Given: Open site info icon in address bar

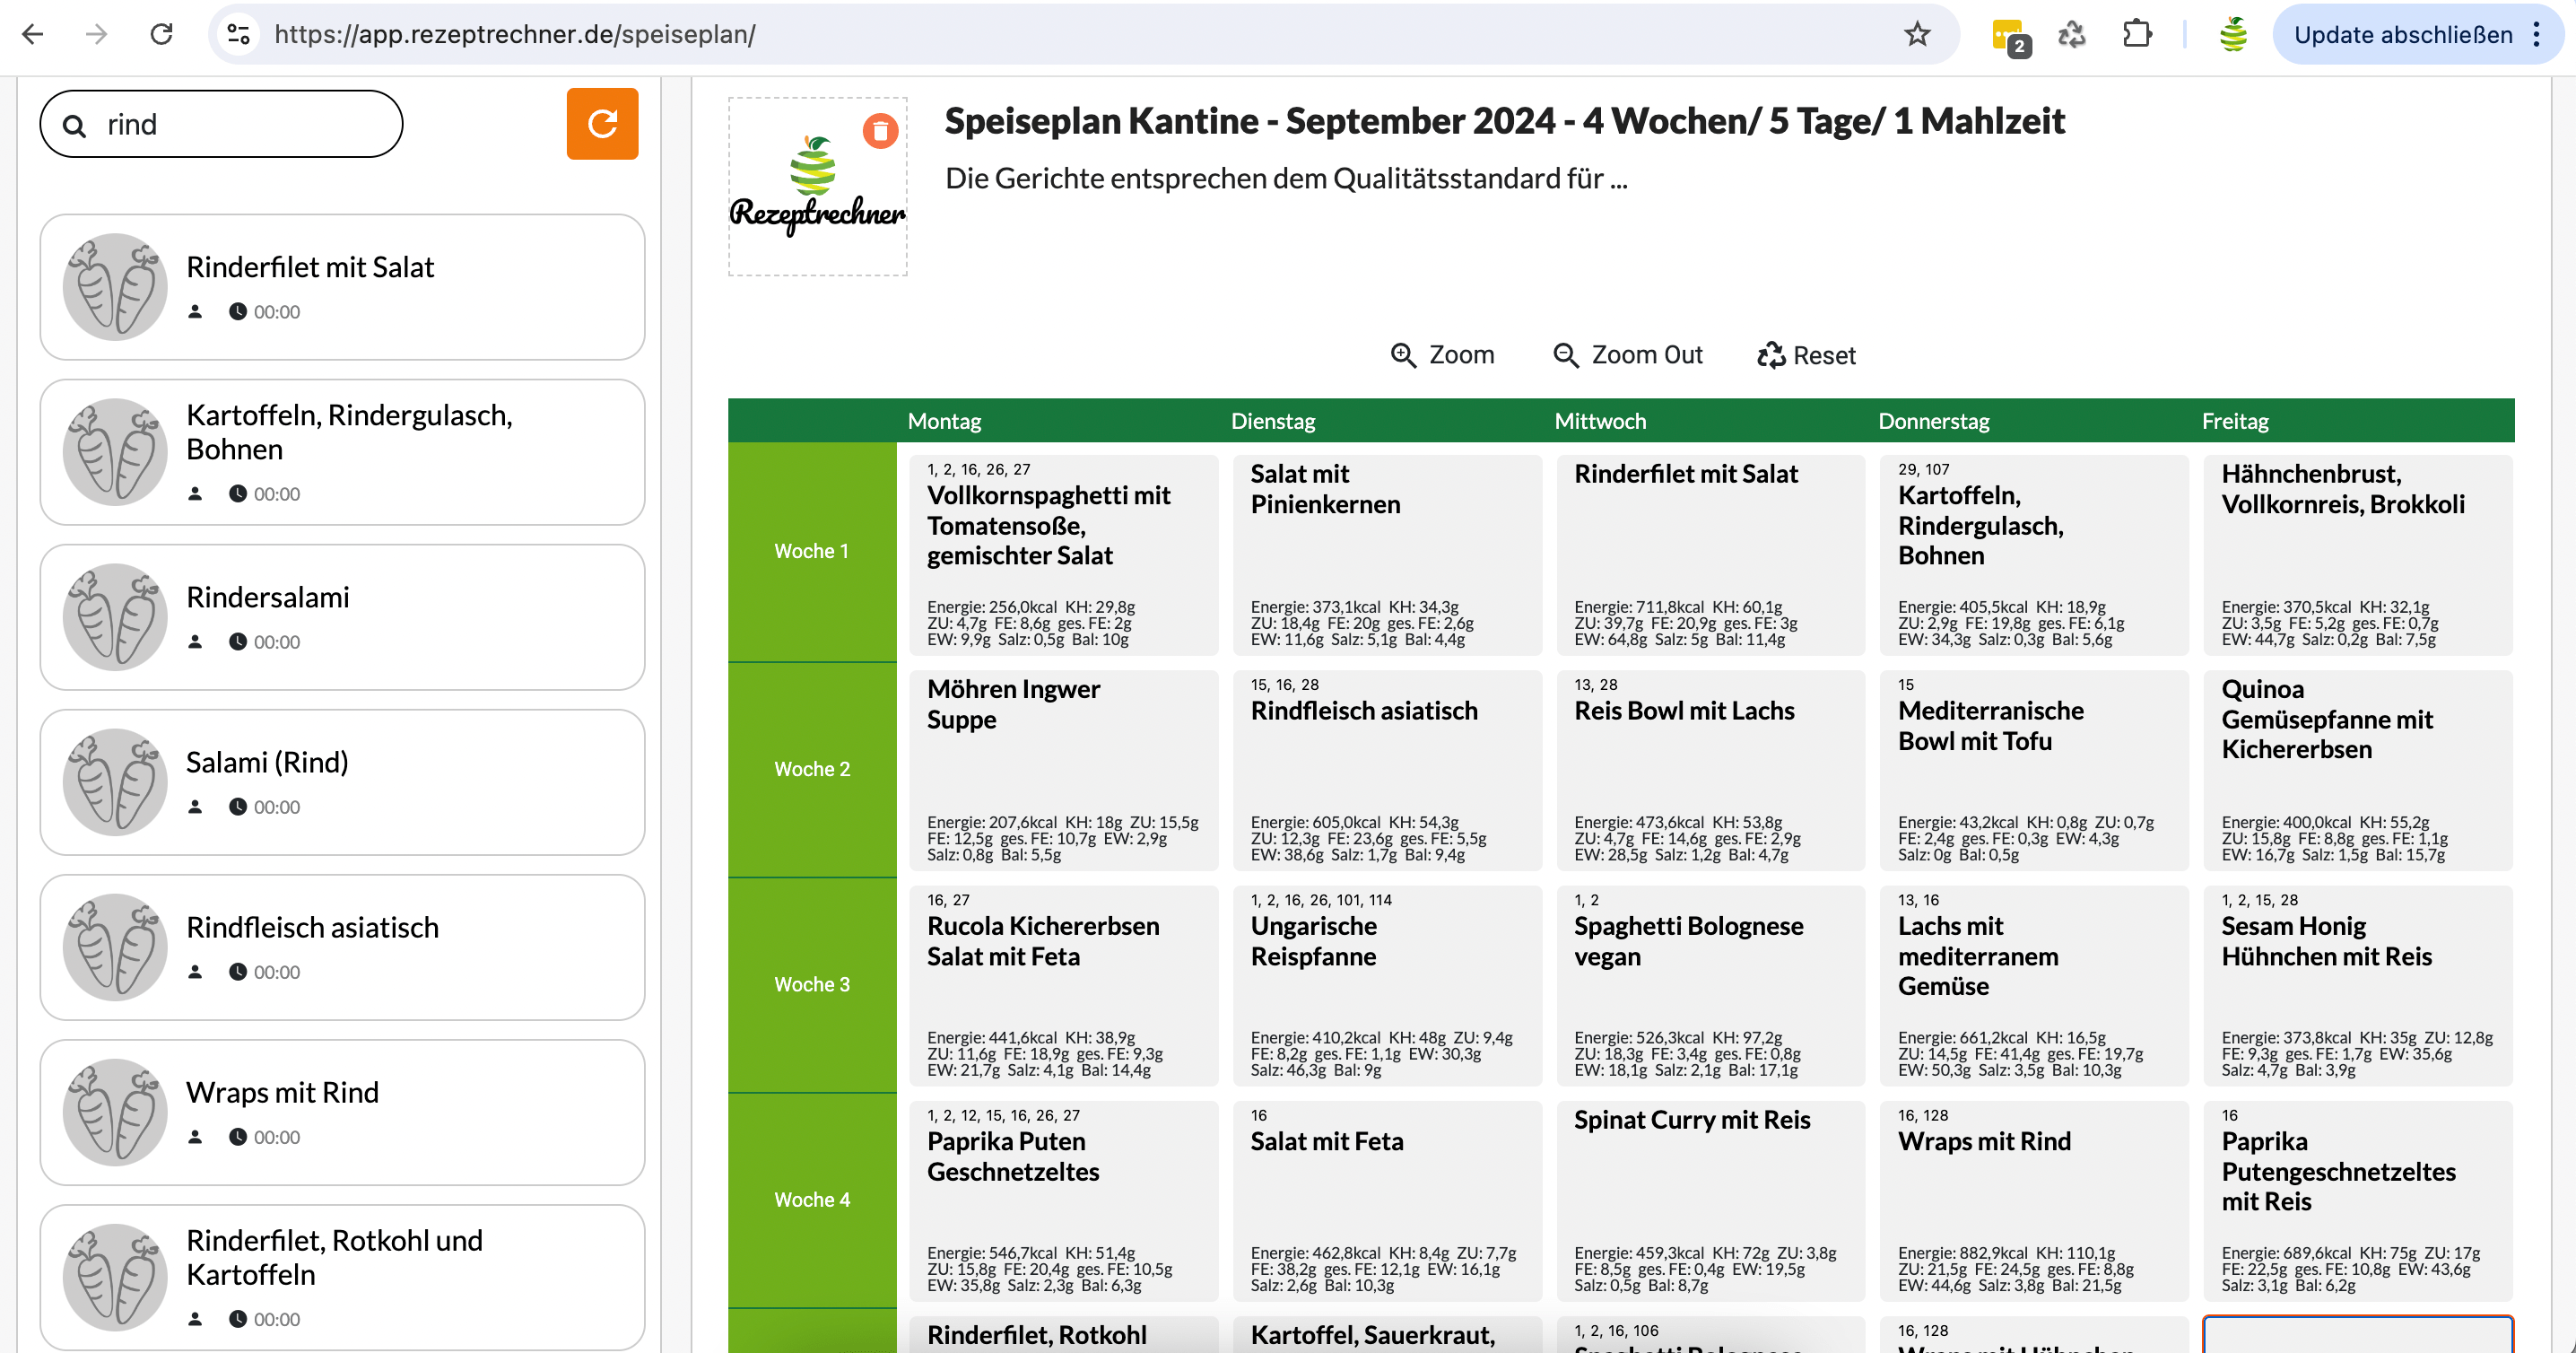Looking at the screenshot, I should point(238,34).
